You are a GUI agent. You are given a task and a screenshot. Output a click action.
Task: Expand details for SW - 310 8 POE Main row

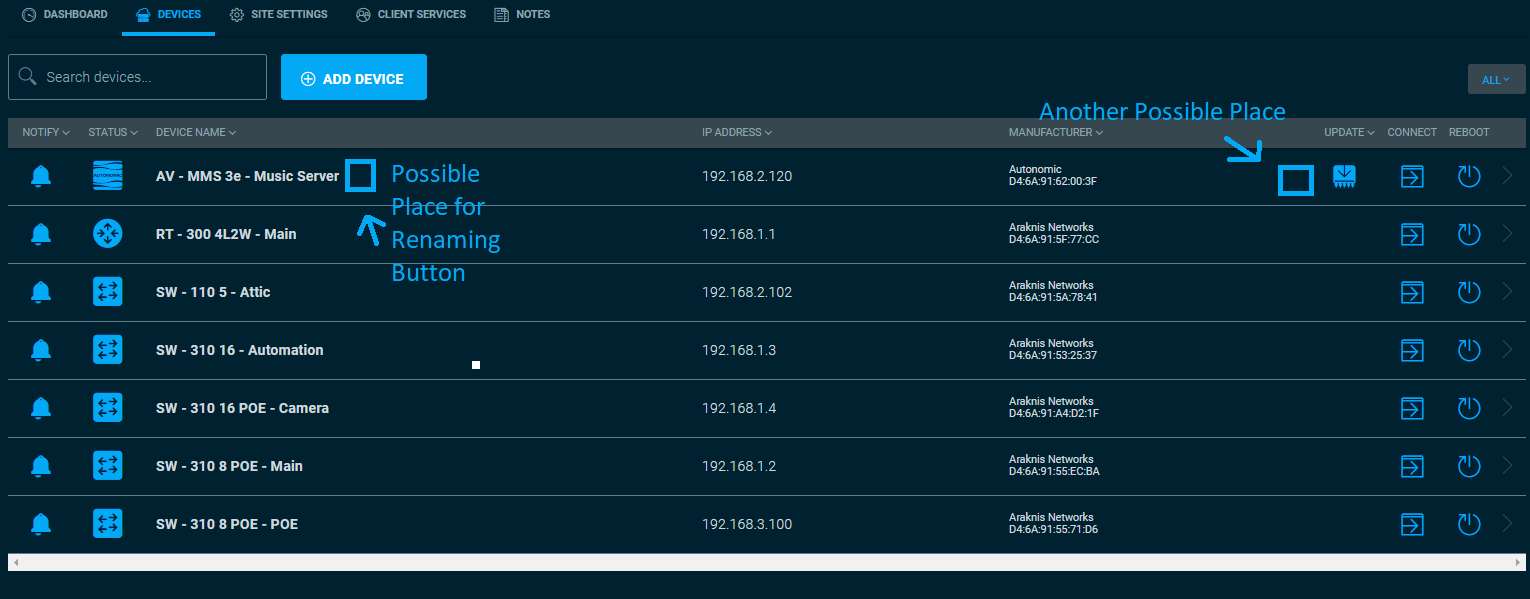pyautogui.click(x=1508, y=466)
